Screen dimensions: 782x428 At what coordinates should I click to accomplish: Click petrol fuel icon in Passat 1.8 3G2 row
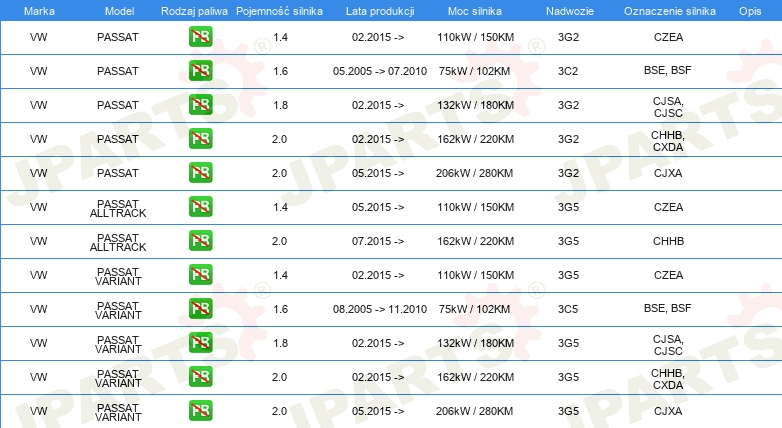pos(200,105)
